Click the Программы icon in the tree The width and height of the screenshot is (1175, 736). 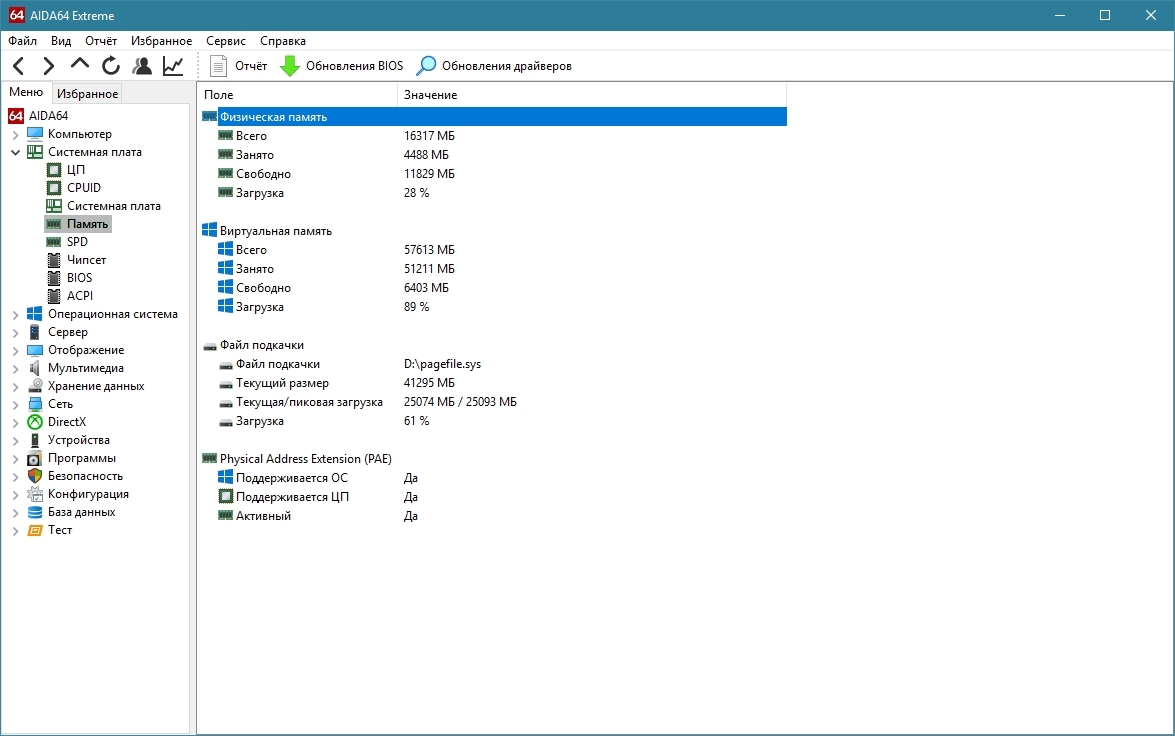[34, 458]
